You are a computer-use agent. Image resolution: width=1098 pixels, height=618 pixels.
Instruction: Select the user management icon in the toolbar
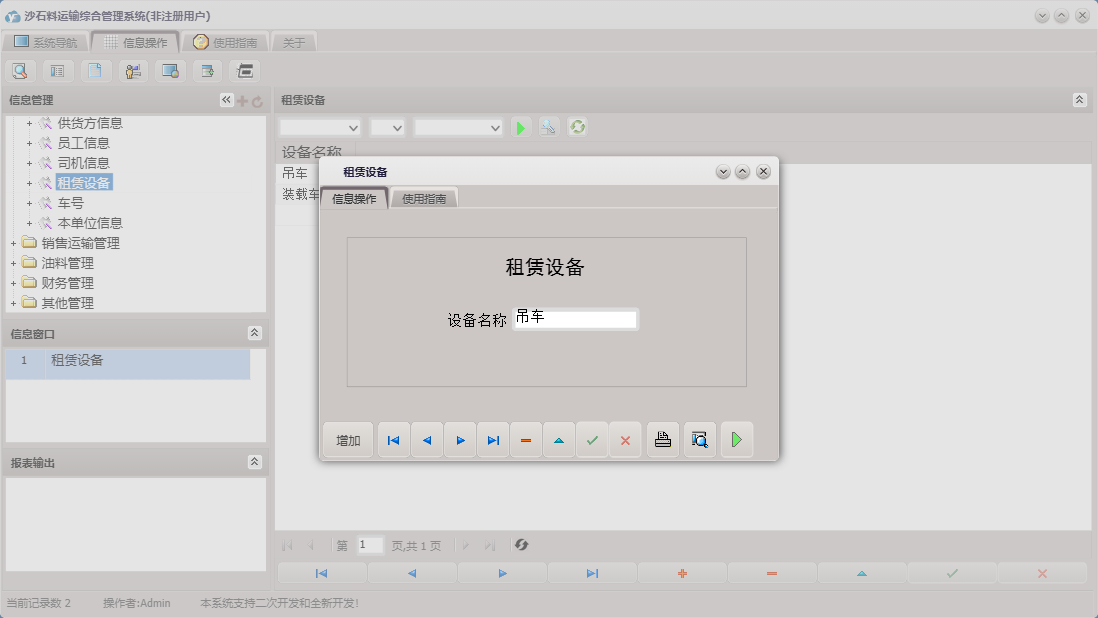click(131, 71)
